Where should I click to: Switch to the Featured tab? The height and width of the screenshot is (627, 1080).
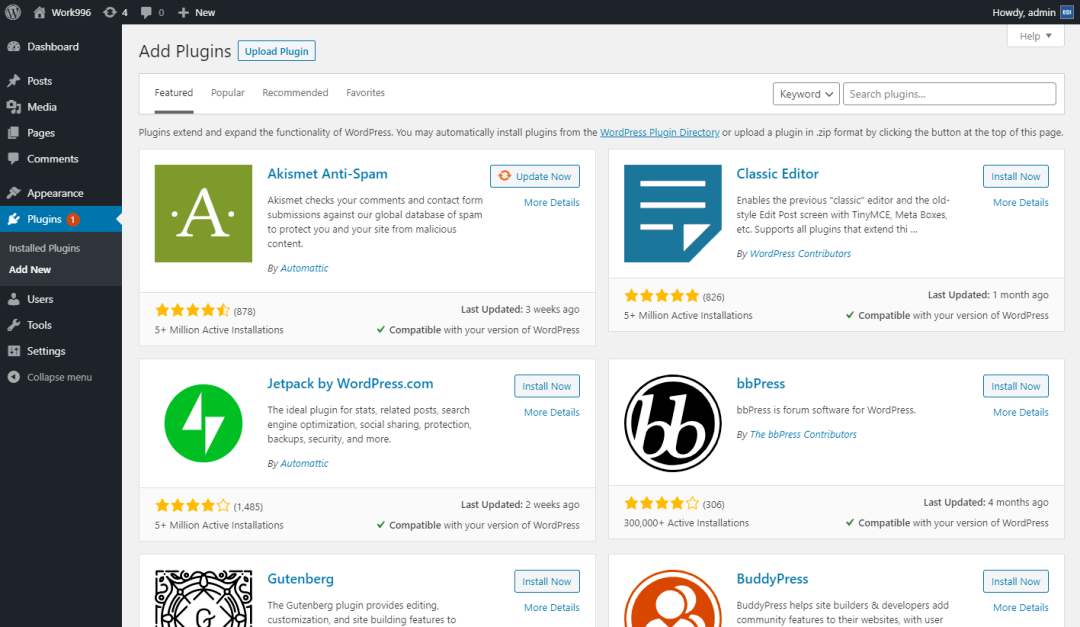tap(174, 92)
